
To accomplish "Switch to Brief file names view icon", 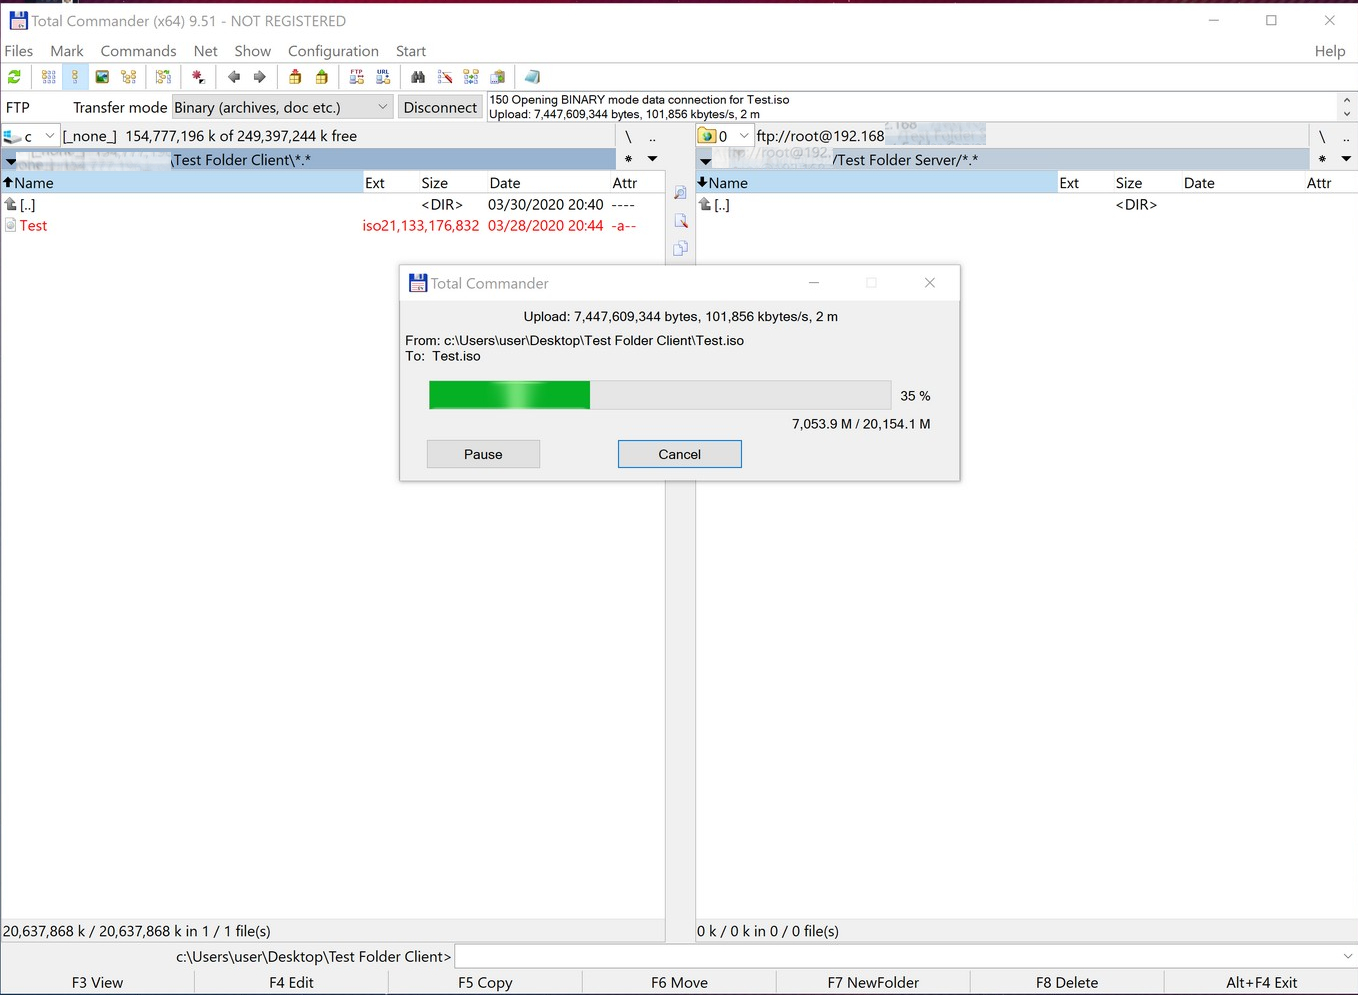I will point(48,77).
